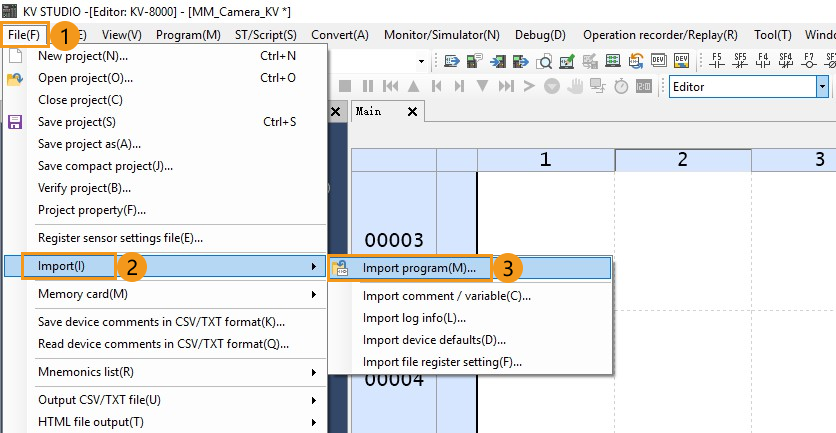Click the New project page icon
The width and height of the screenshot is (836, 433).
(14, 56)
